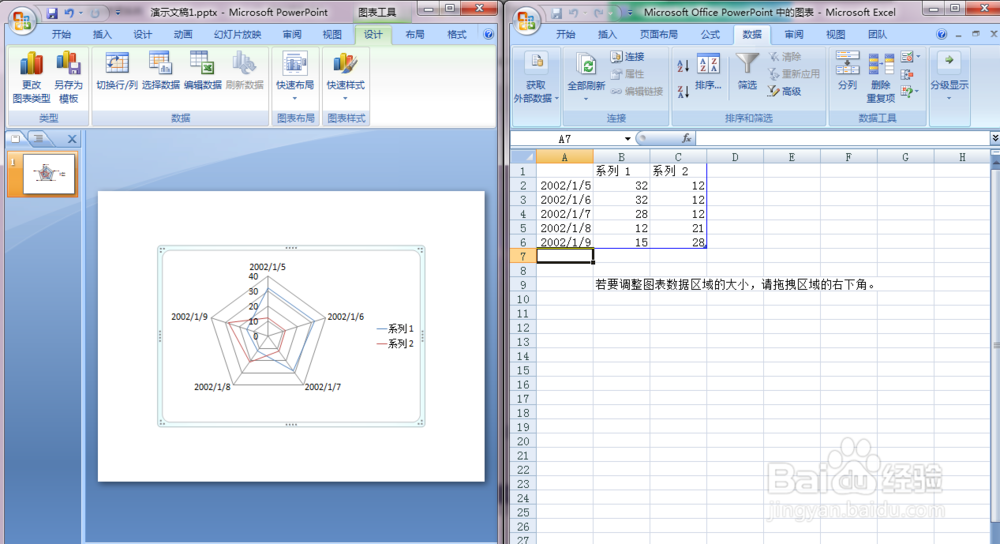Click Change Chart Type icon in PowerPoint
Image resolution: width=1000 pixels, height=544 pixels.
click(x=31, y=78)
